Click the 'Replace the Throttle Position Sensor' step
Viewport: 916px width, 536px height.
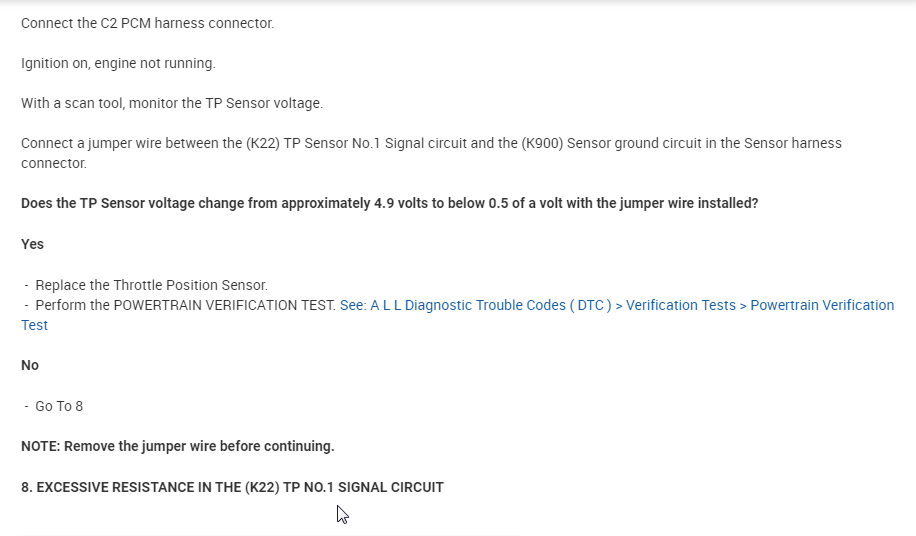click(151, 285)
